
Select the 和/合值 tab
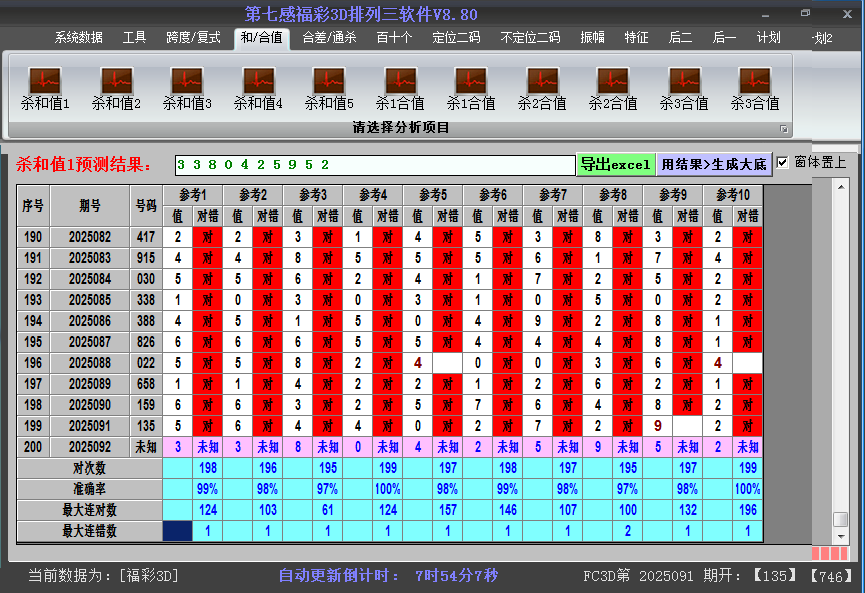point(261,38)
